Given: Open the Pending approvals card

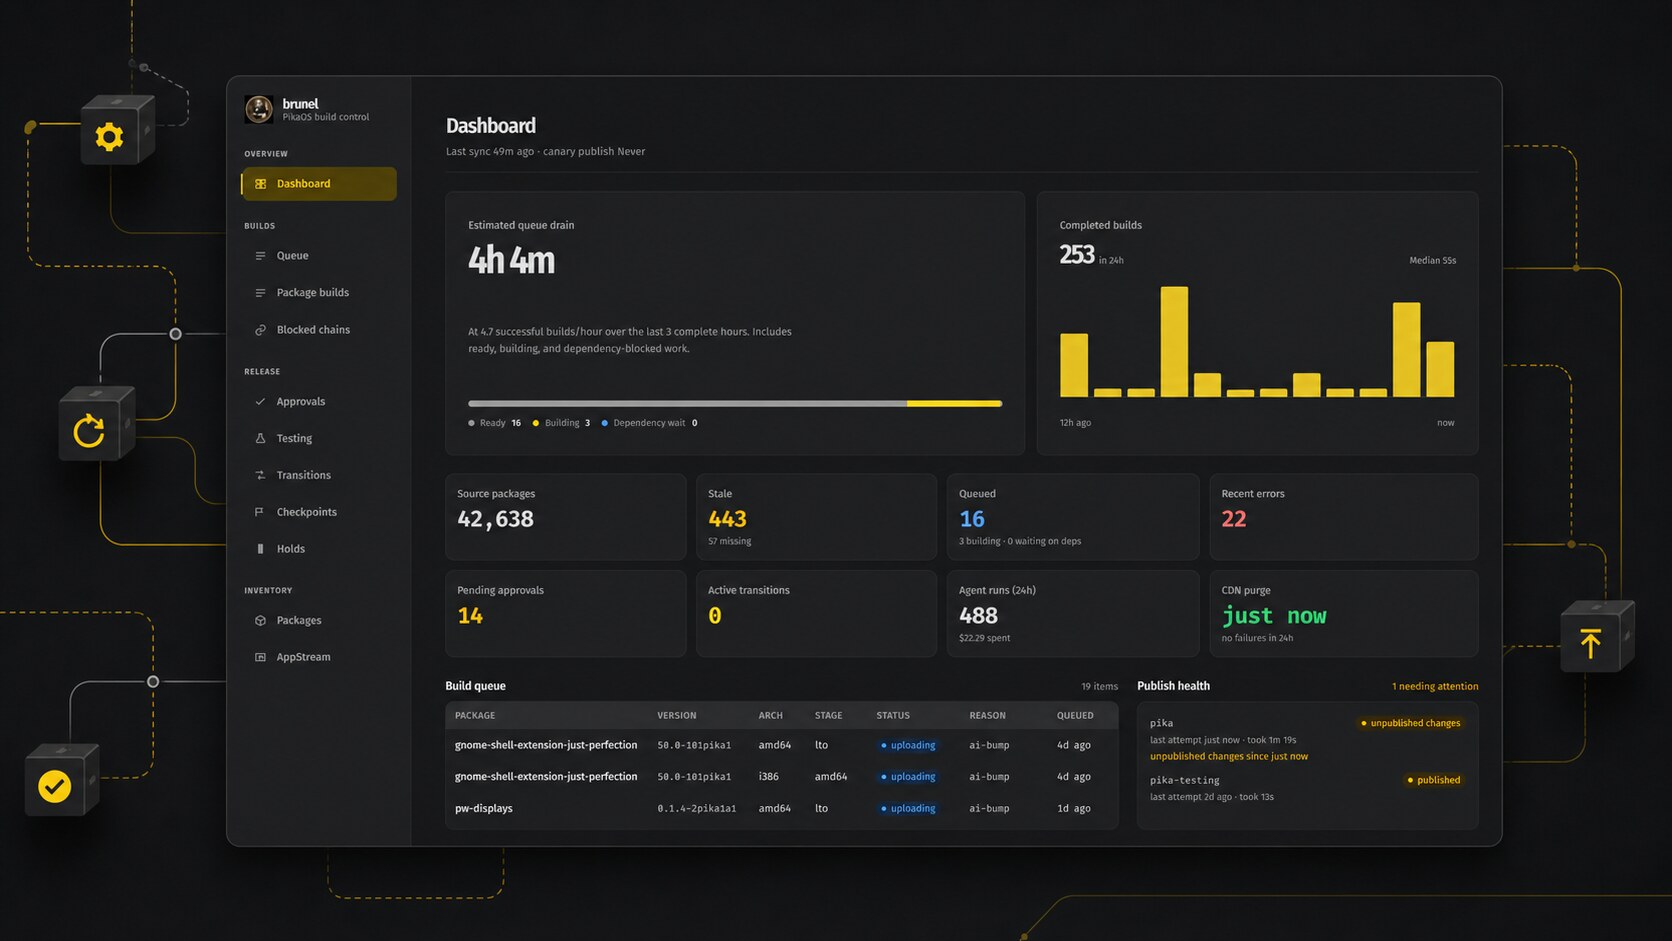Looking at the screenshot, I should tap(566, 613).
